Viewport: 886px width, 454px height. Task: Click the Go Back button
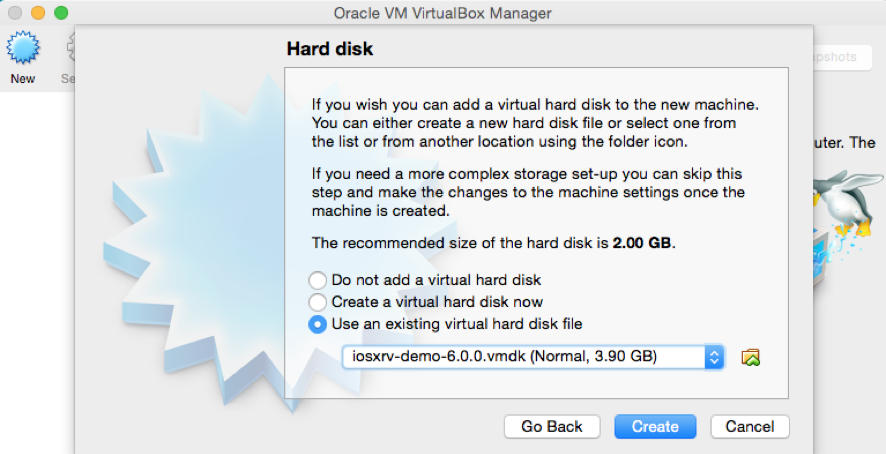tap(552, 426)
